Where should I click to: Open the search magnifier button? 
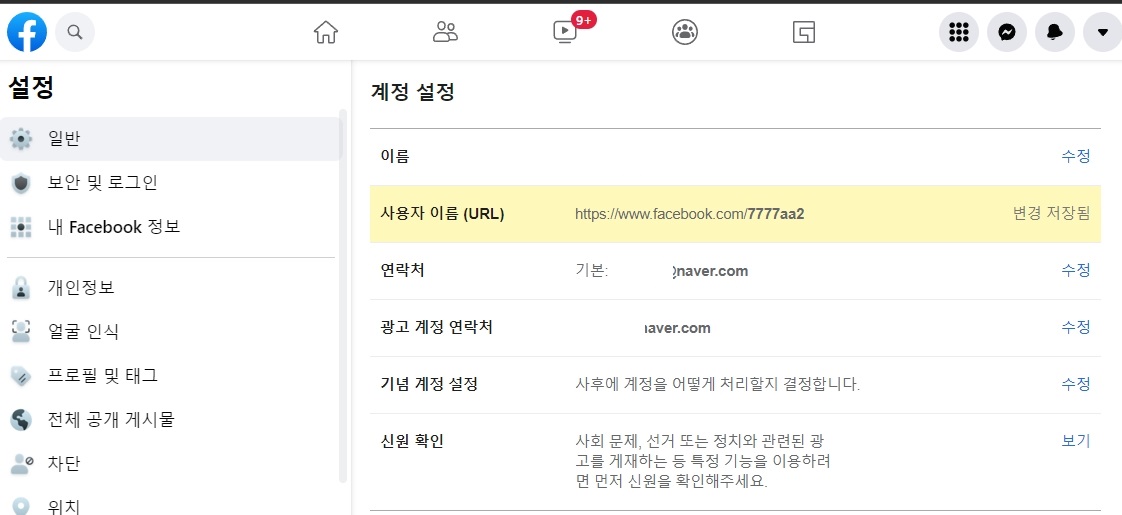point(75,32)
